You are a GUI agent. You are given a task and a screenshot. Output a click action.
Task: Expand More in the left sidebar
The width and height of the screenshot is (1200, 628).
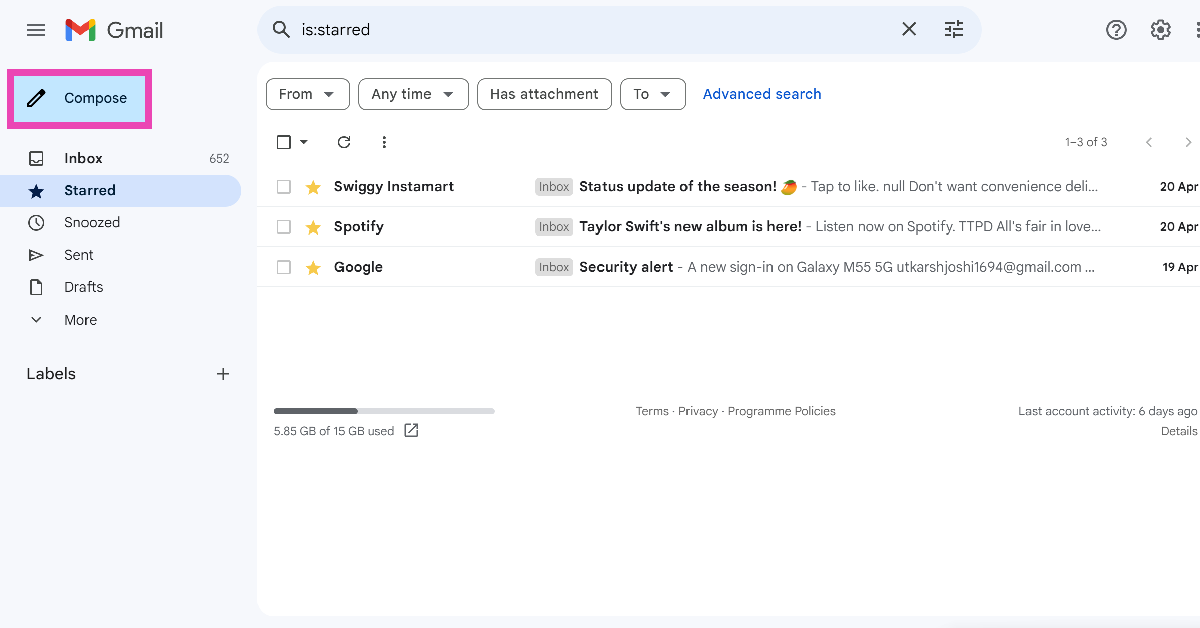80,320
